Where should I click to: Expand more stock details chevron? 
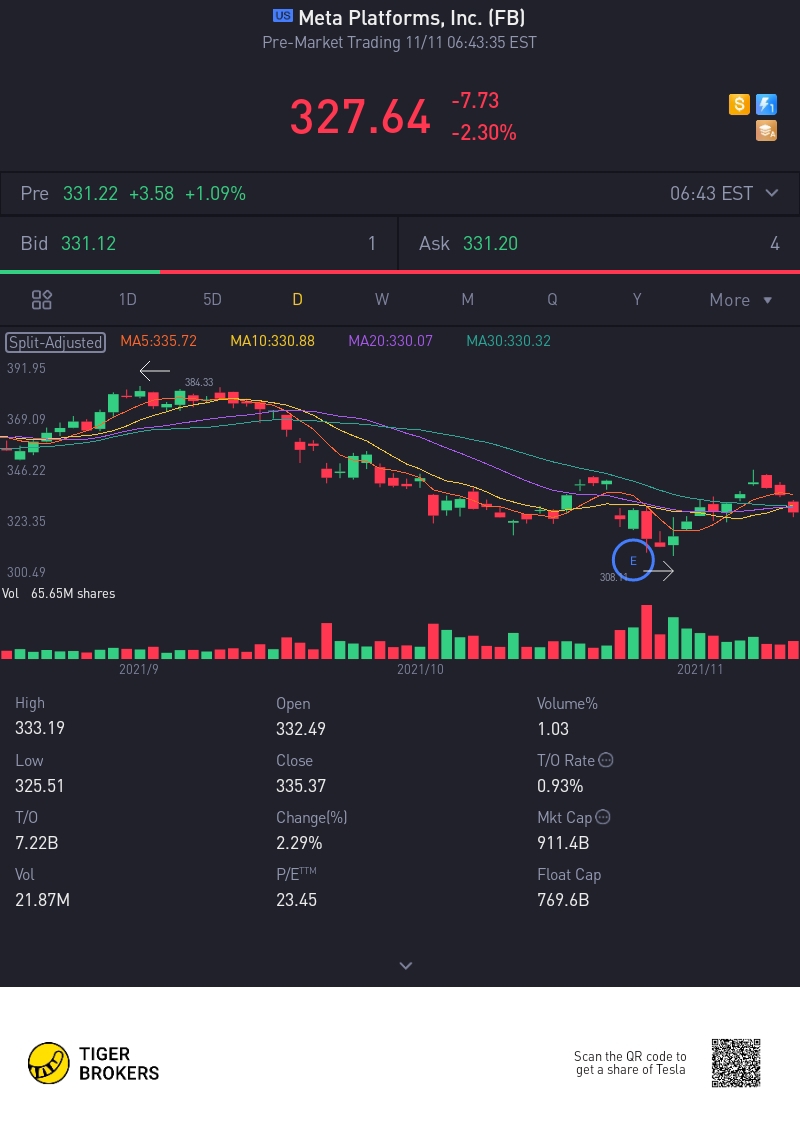point(406,966)
